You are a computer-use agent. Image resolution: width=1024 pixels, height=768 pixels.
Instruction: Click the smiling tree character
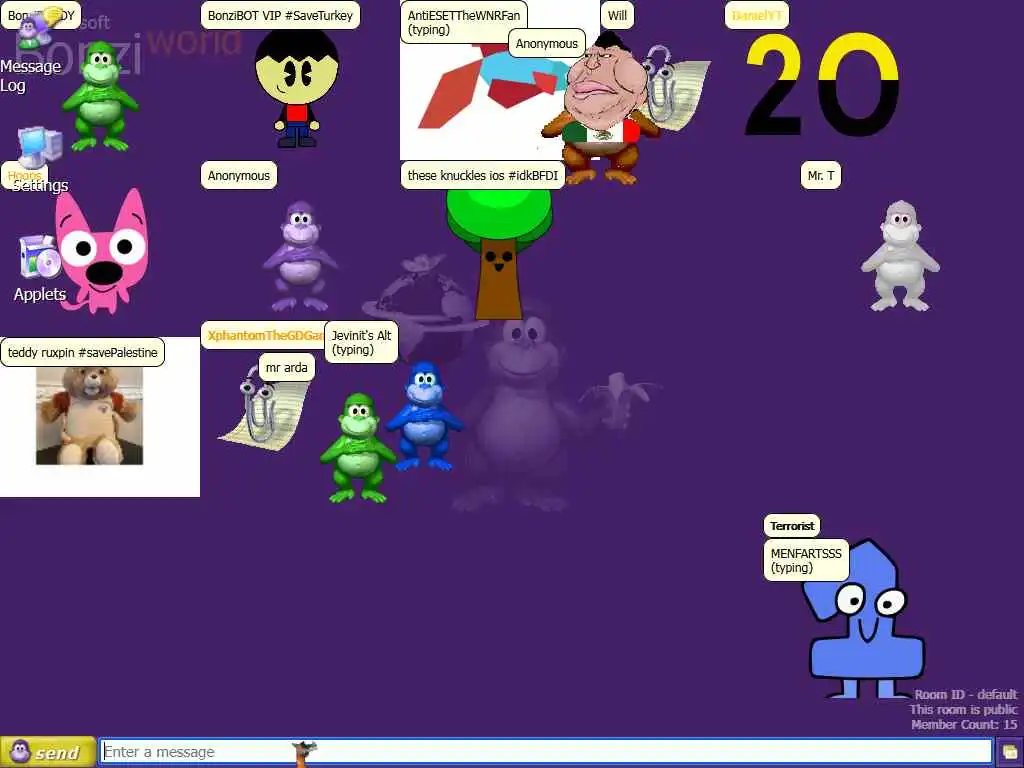pyautogui.click(x=499, y=253)
